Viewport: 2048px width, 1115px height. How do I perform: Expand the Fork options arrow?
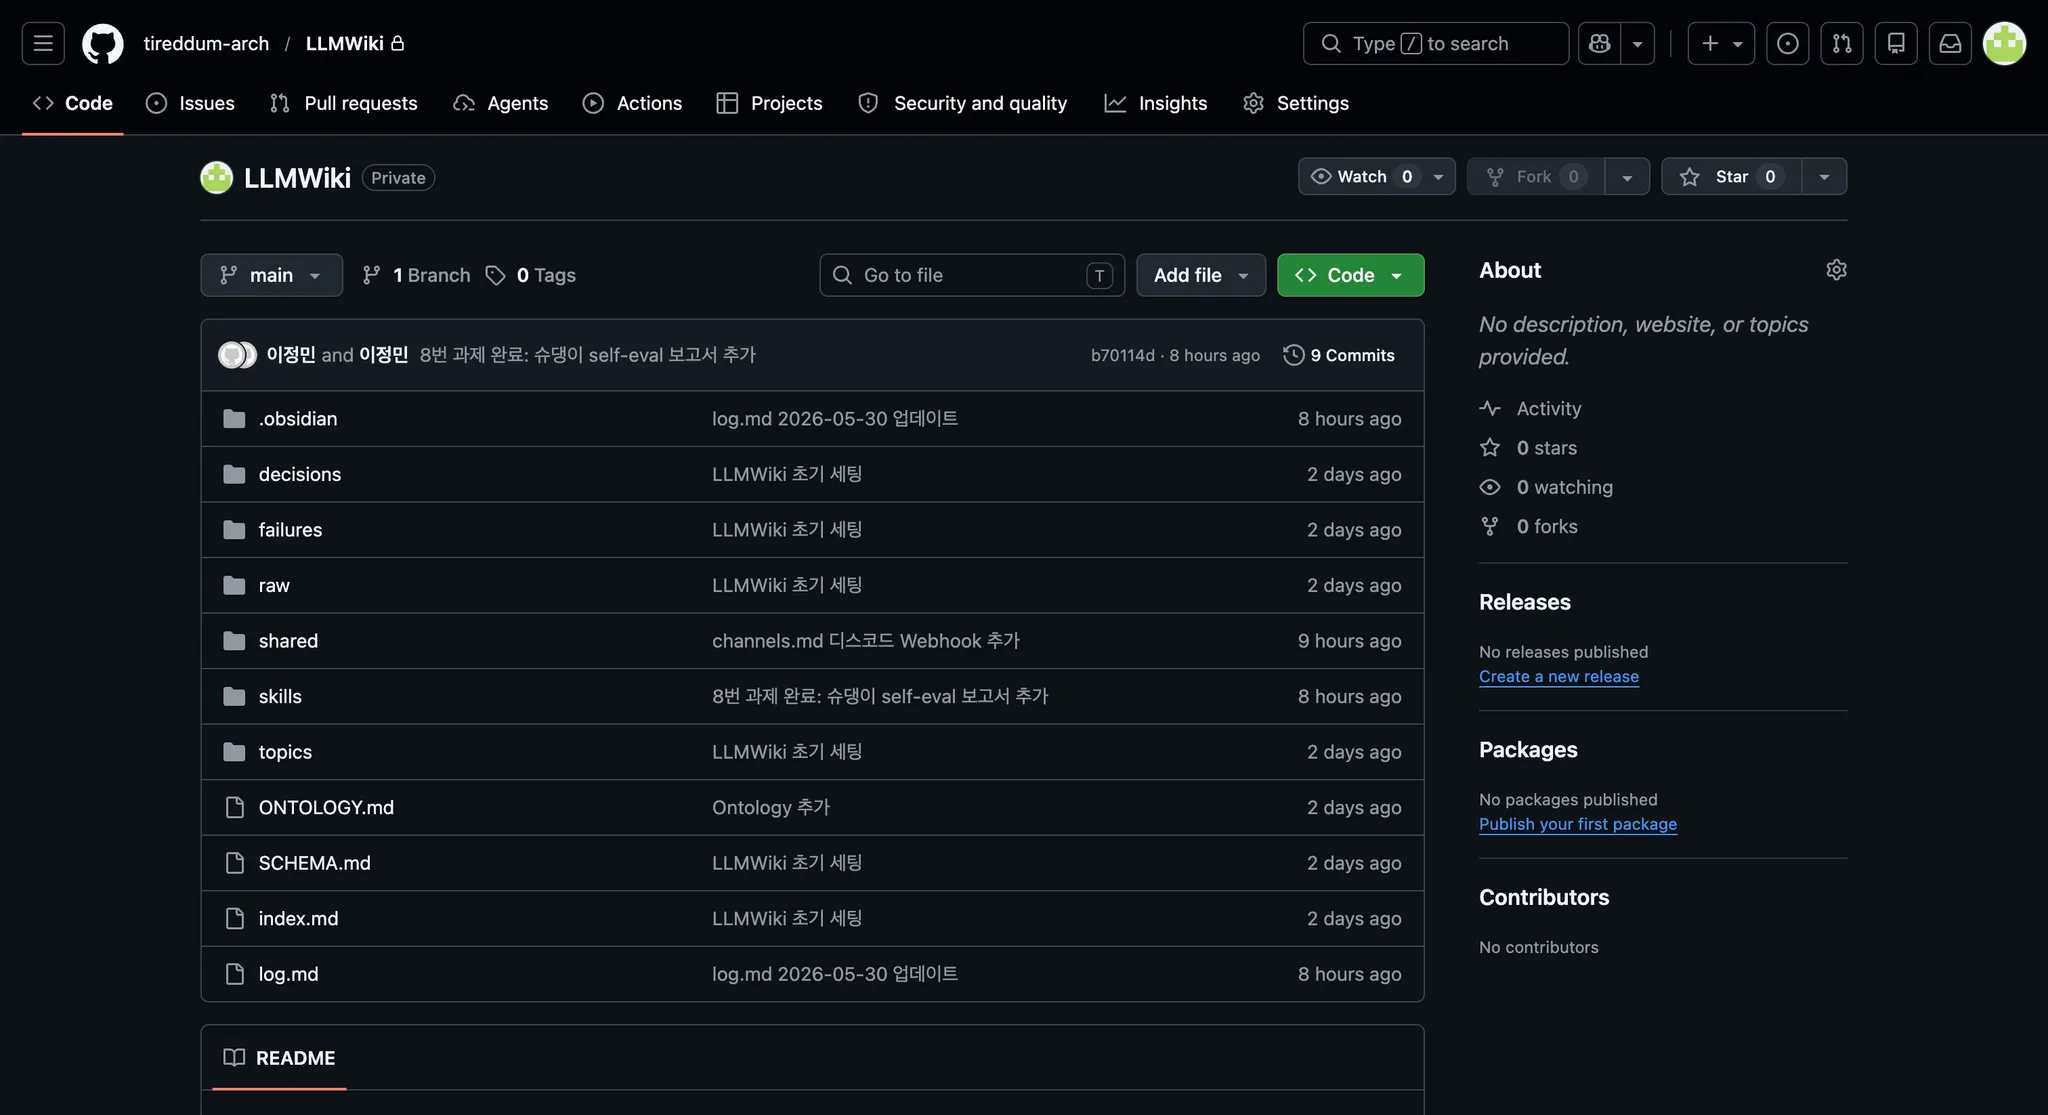[1627, 177]
